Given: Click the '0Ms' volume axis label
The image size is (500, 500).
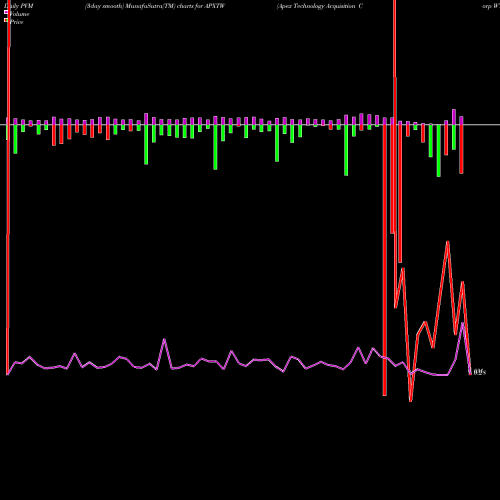Looking at the screenshot, I should point(479,372).
